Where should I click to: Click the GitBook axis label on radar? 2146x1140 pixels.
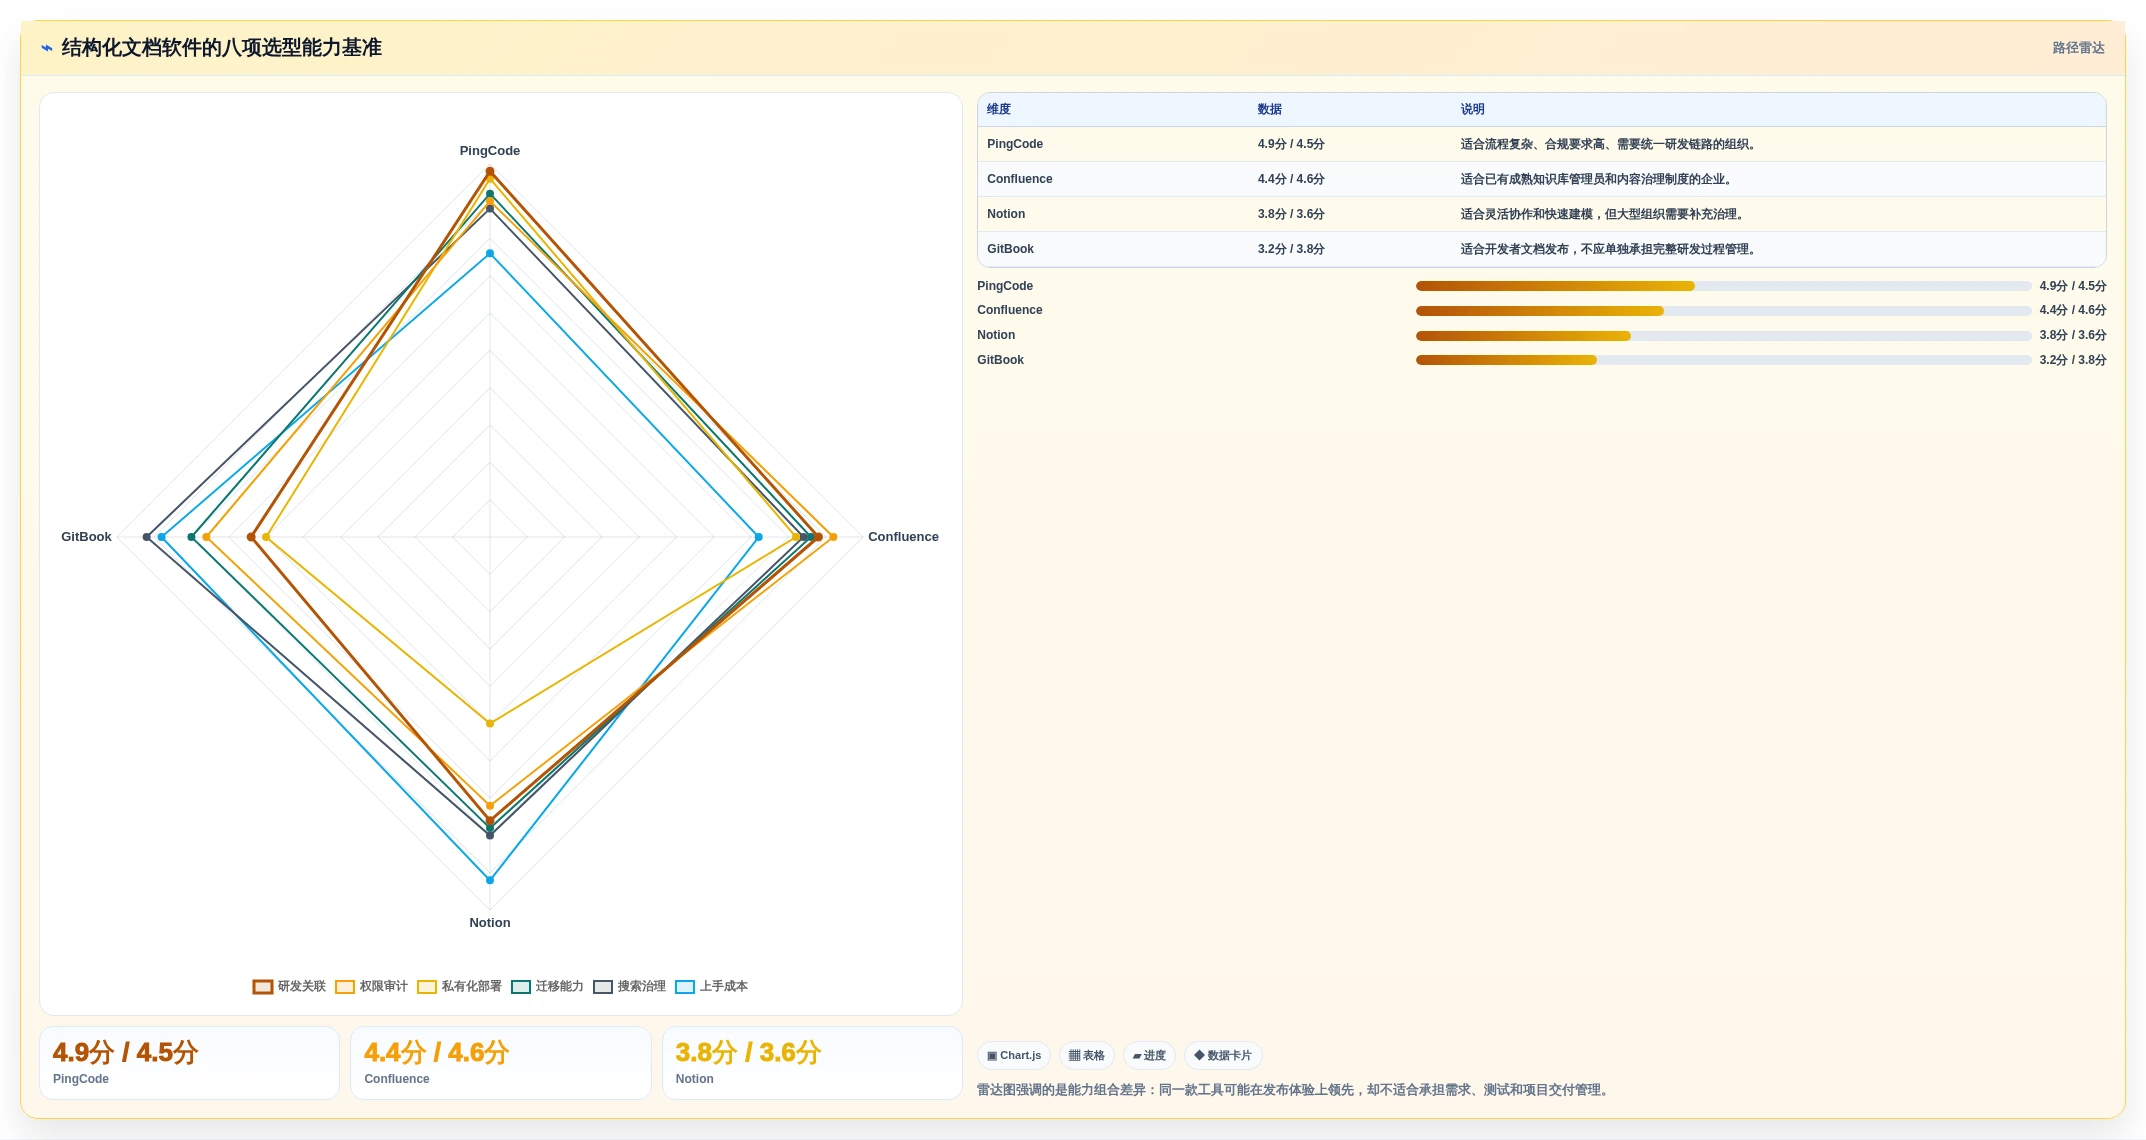pos(86,537)
